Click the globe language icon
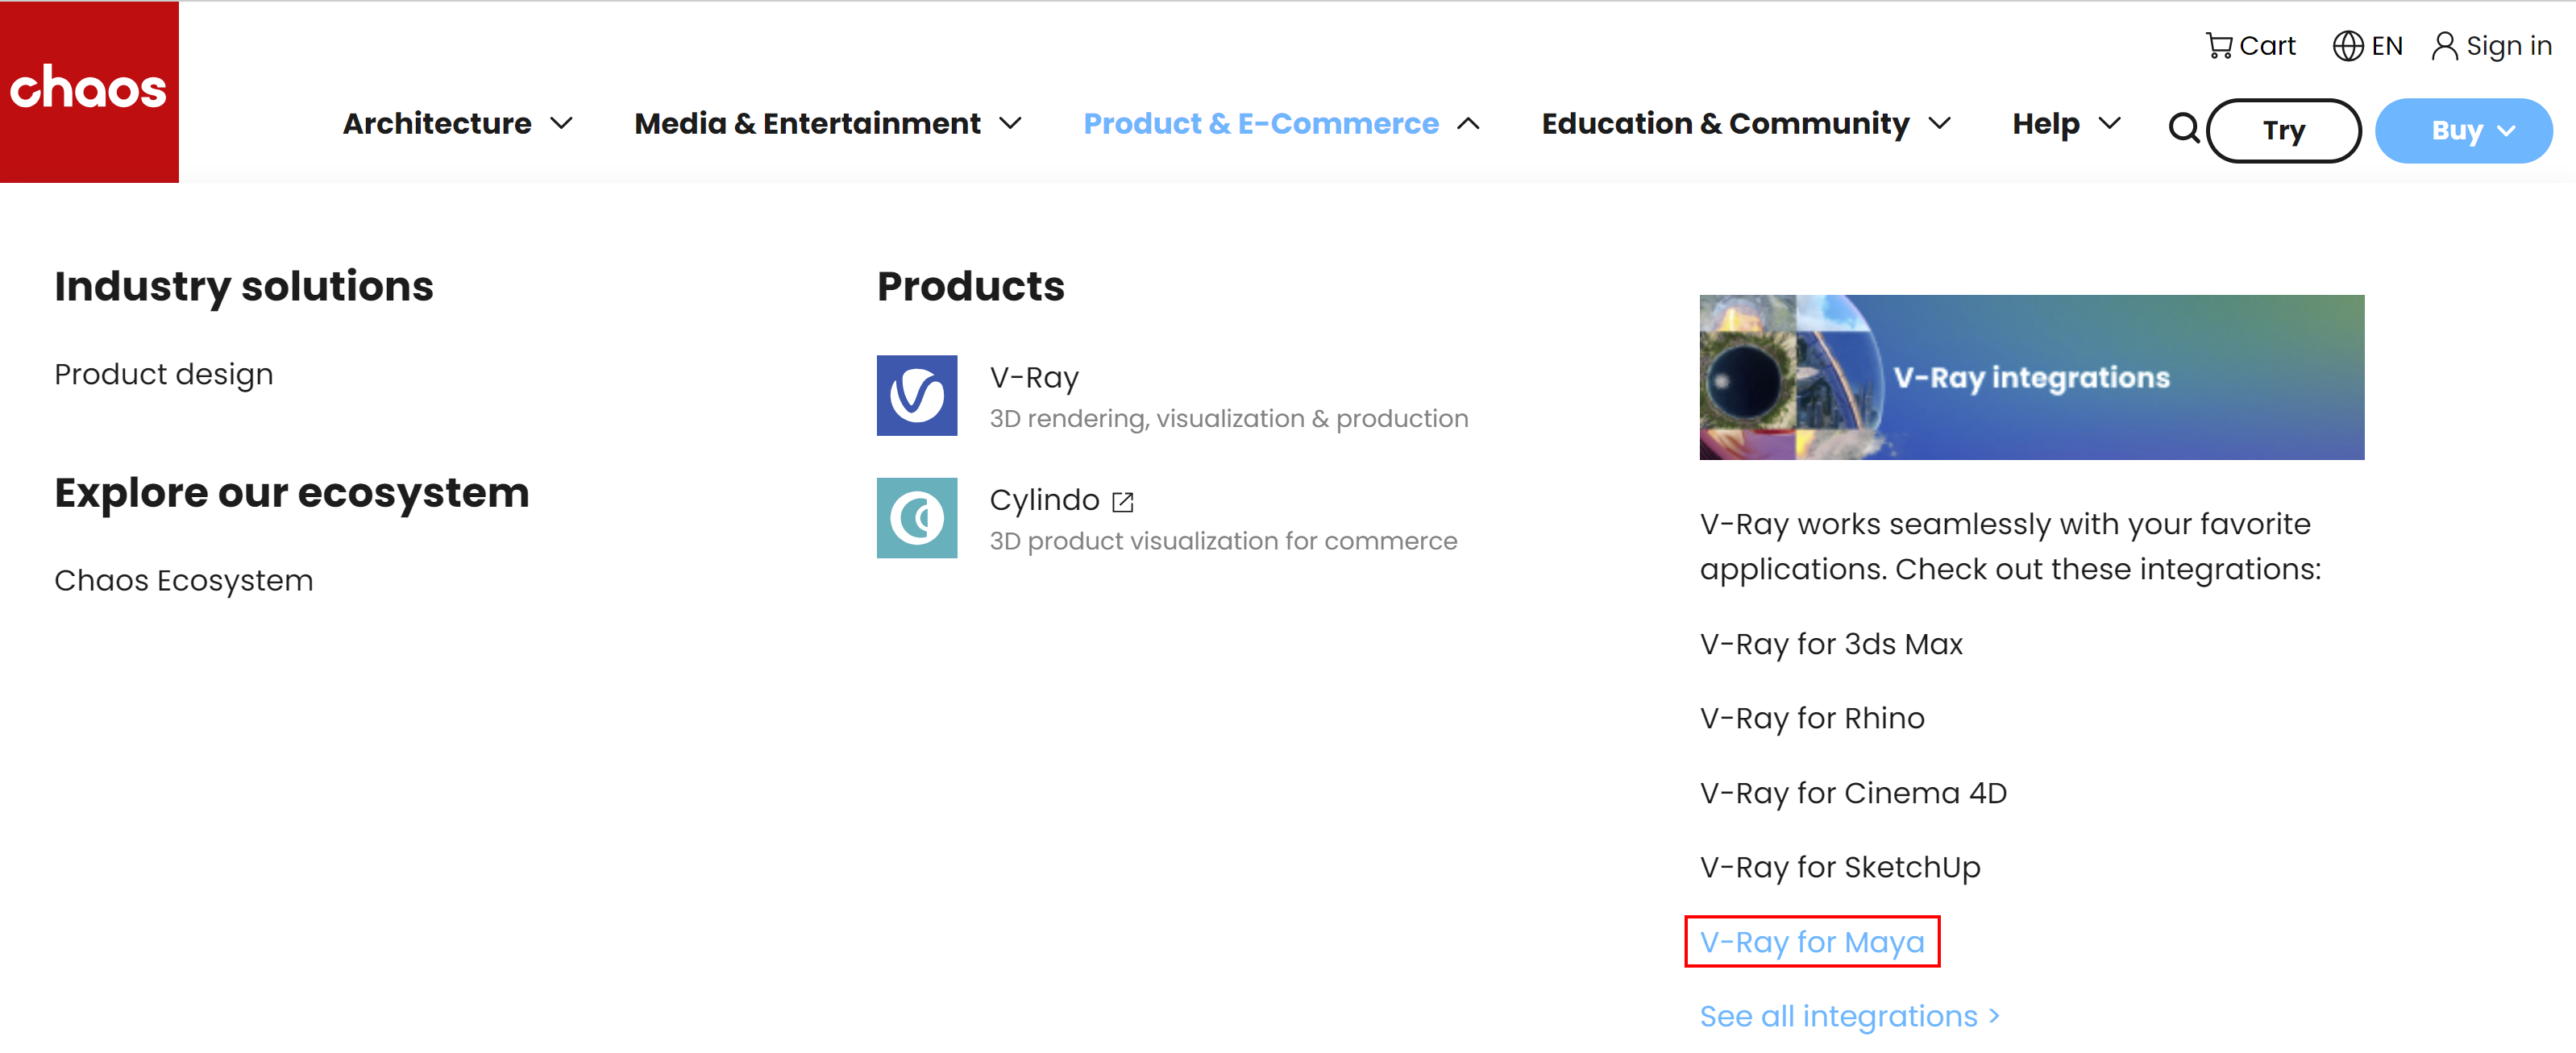 (2347, 46)
